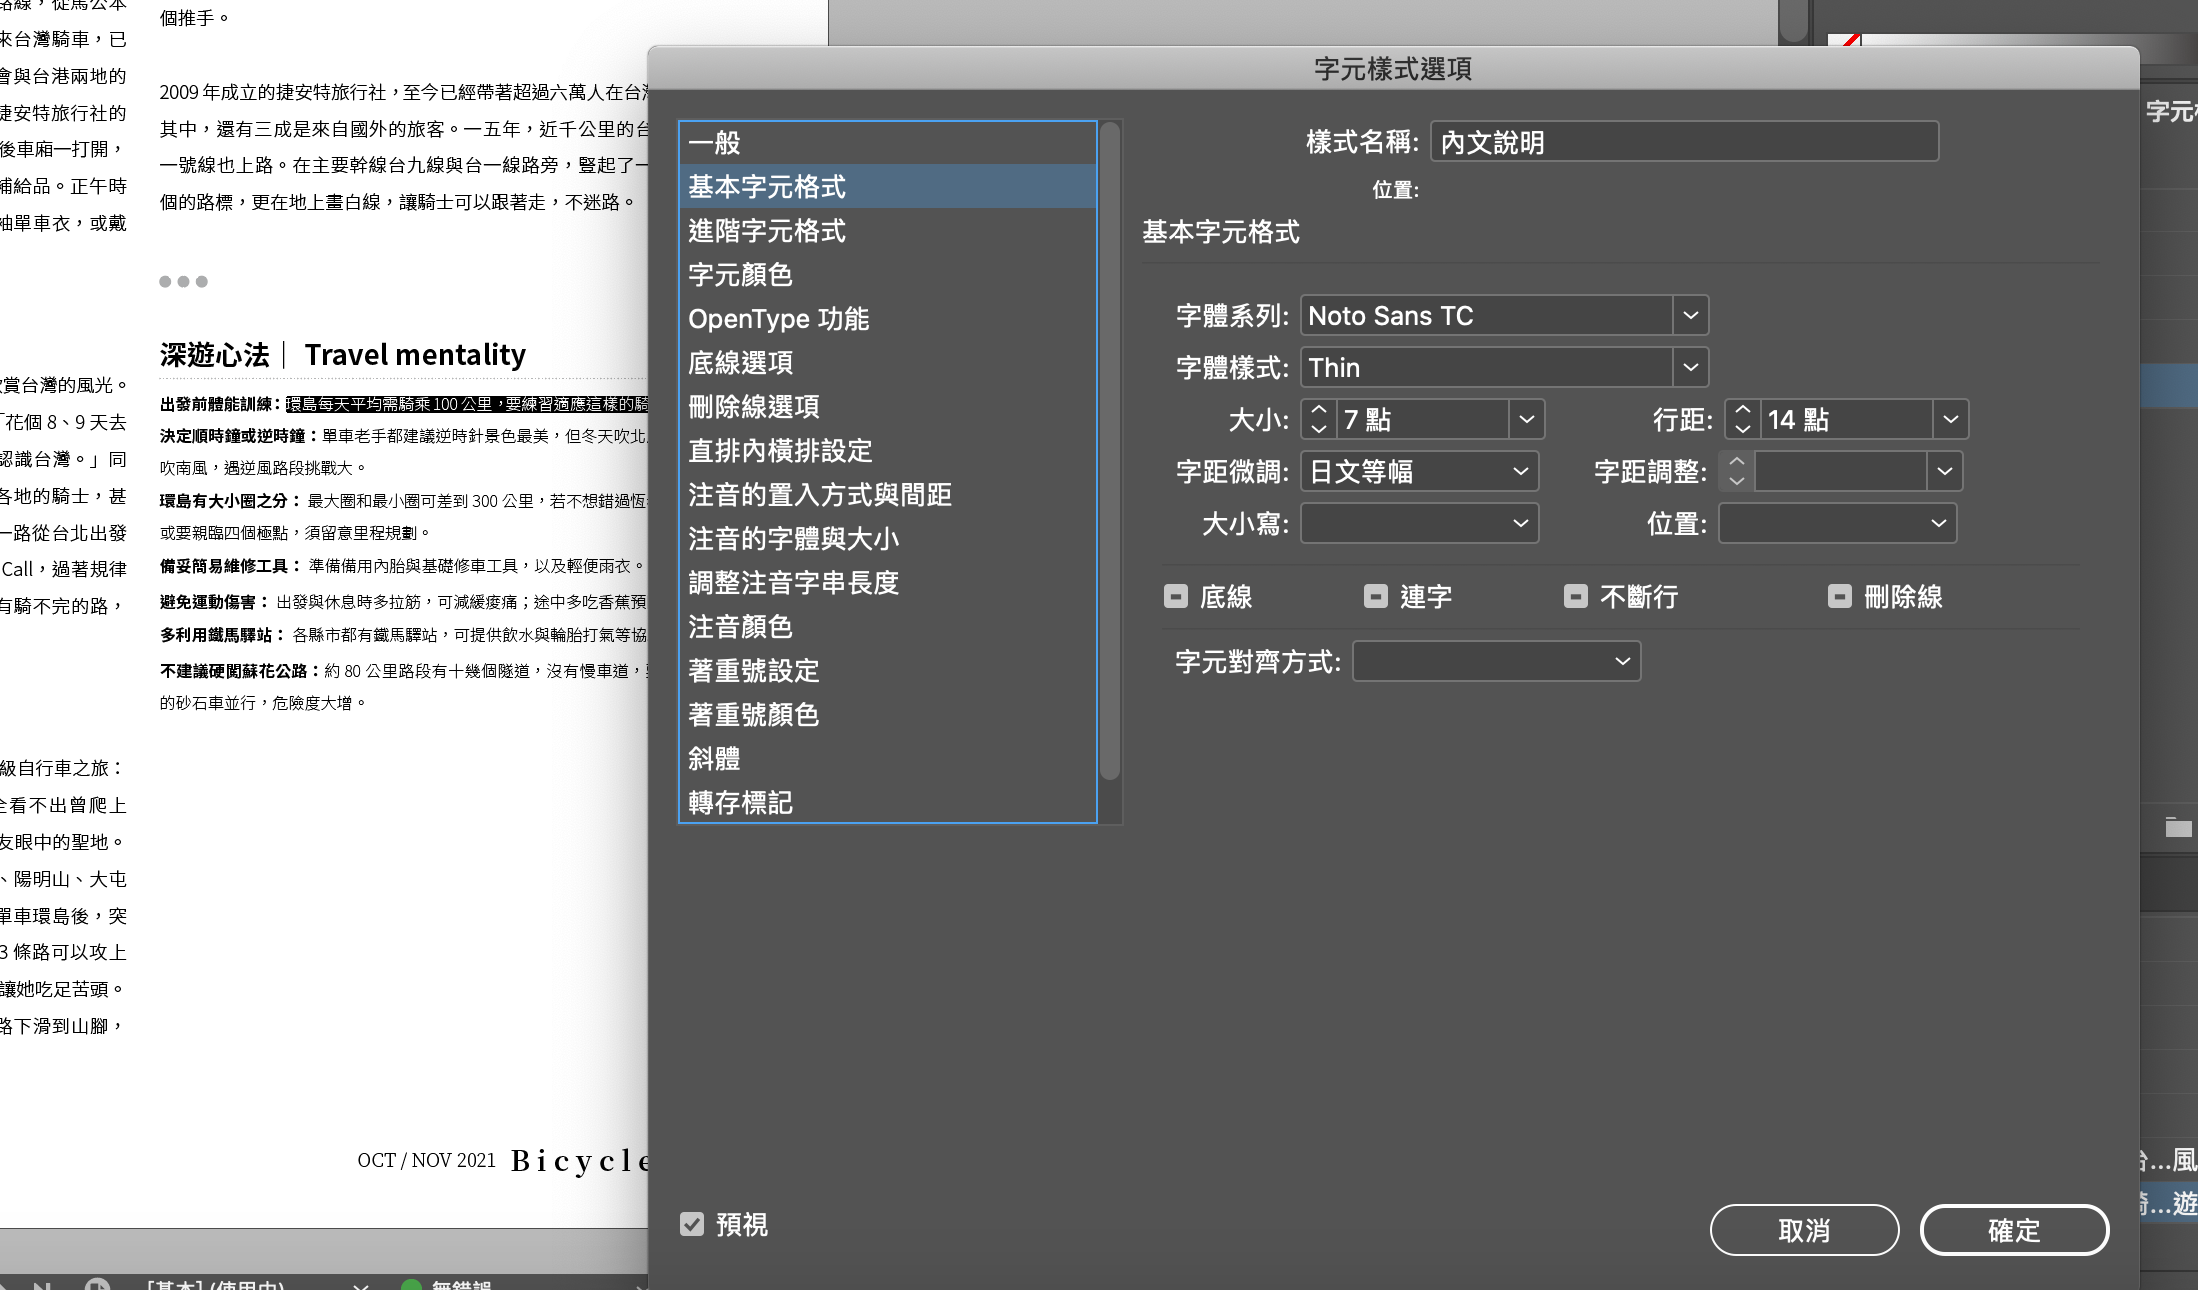Decrease leading (行距) with down arrow
This screenshot has height=1290, width=2198.
click(x=1742, y=429)
